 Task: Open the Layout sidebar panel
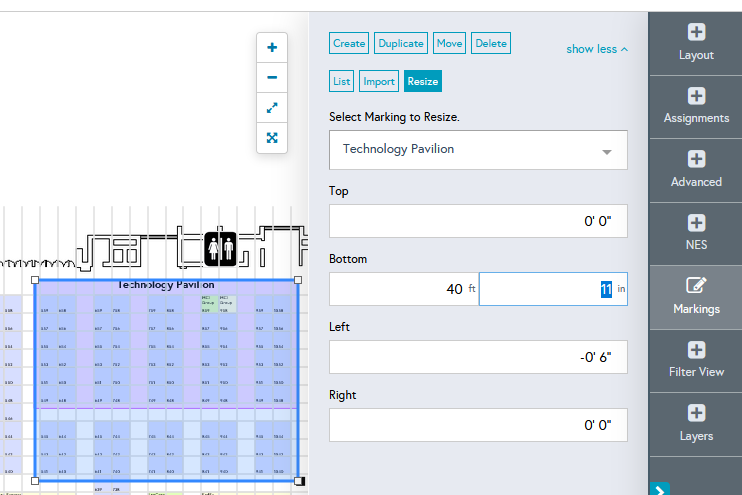click(x=696, y=42)
